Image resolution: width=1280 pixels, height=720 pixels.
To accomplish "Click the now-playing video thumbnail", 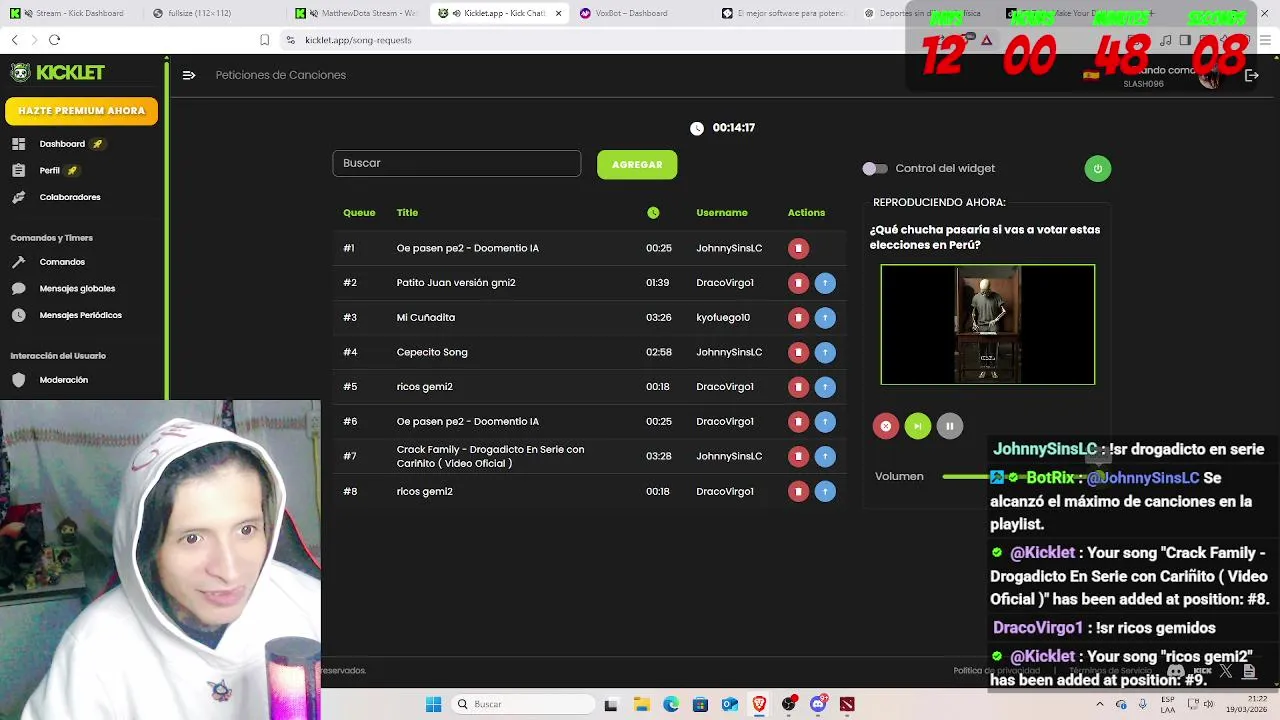I will (x=988, y=324).
